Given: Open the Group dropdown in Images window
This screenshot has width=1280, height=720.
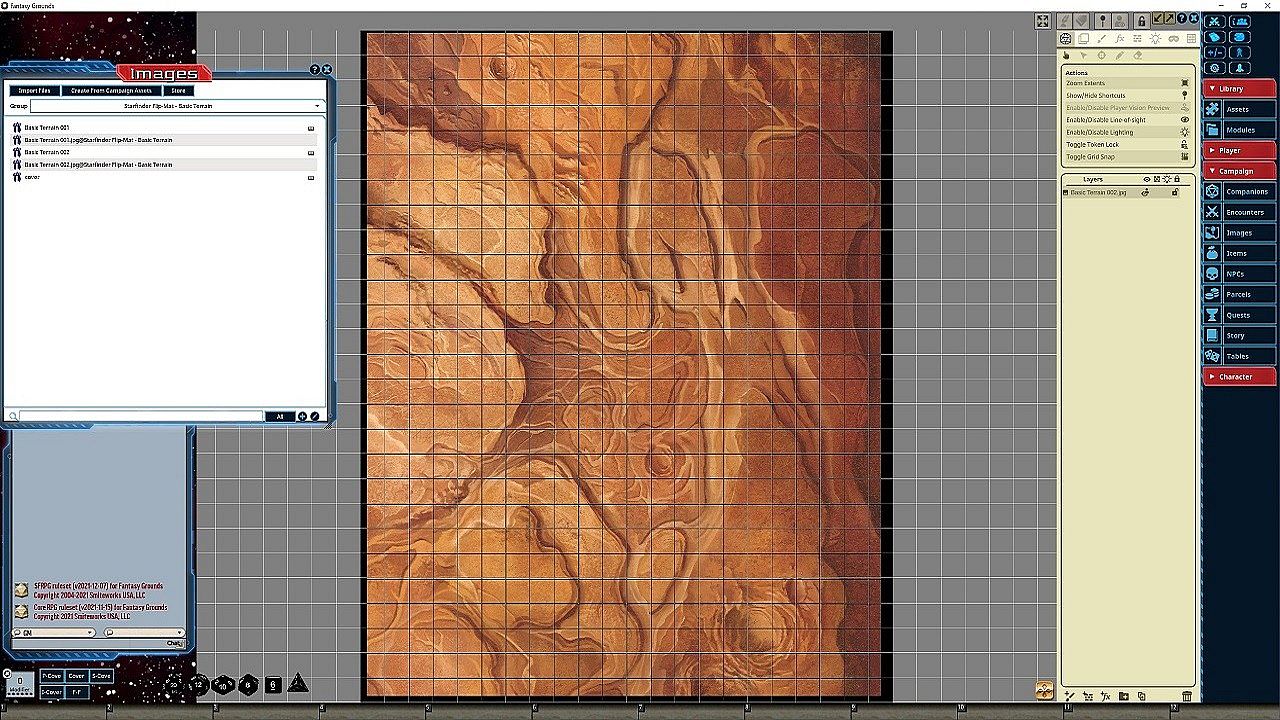Looking at the screenshot, I should pos(176,106).
